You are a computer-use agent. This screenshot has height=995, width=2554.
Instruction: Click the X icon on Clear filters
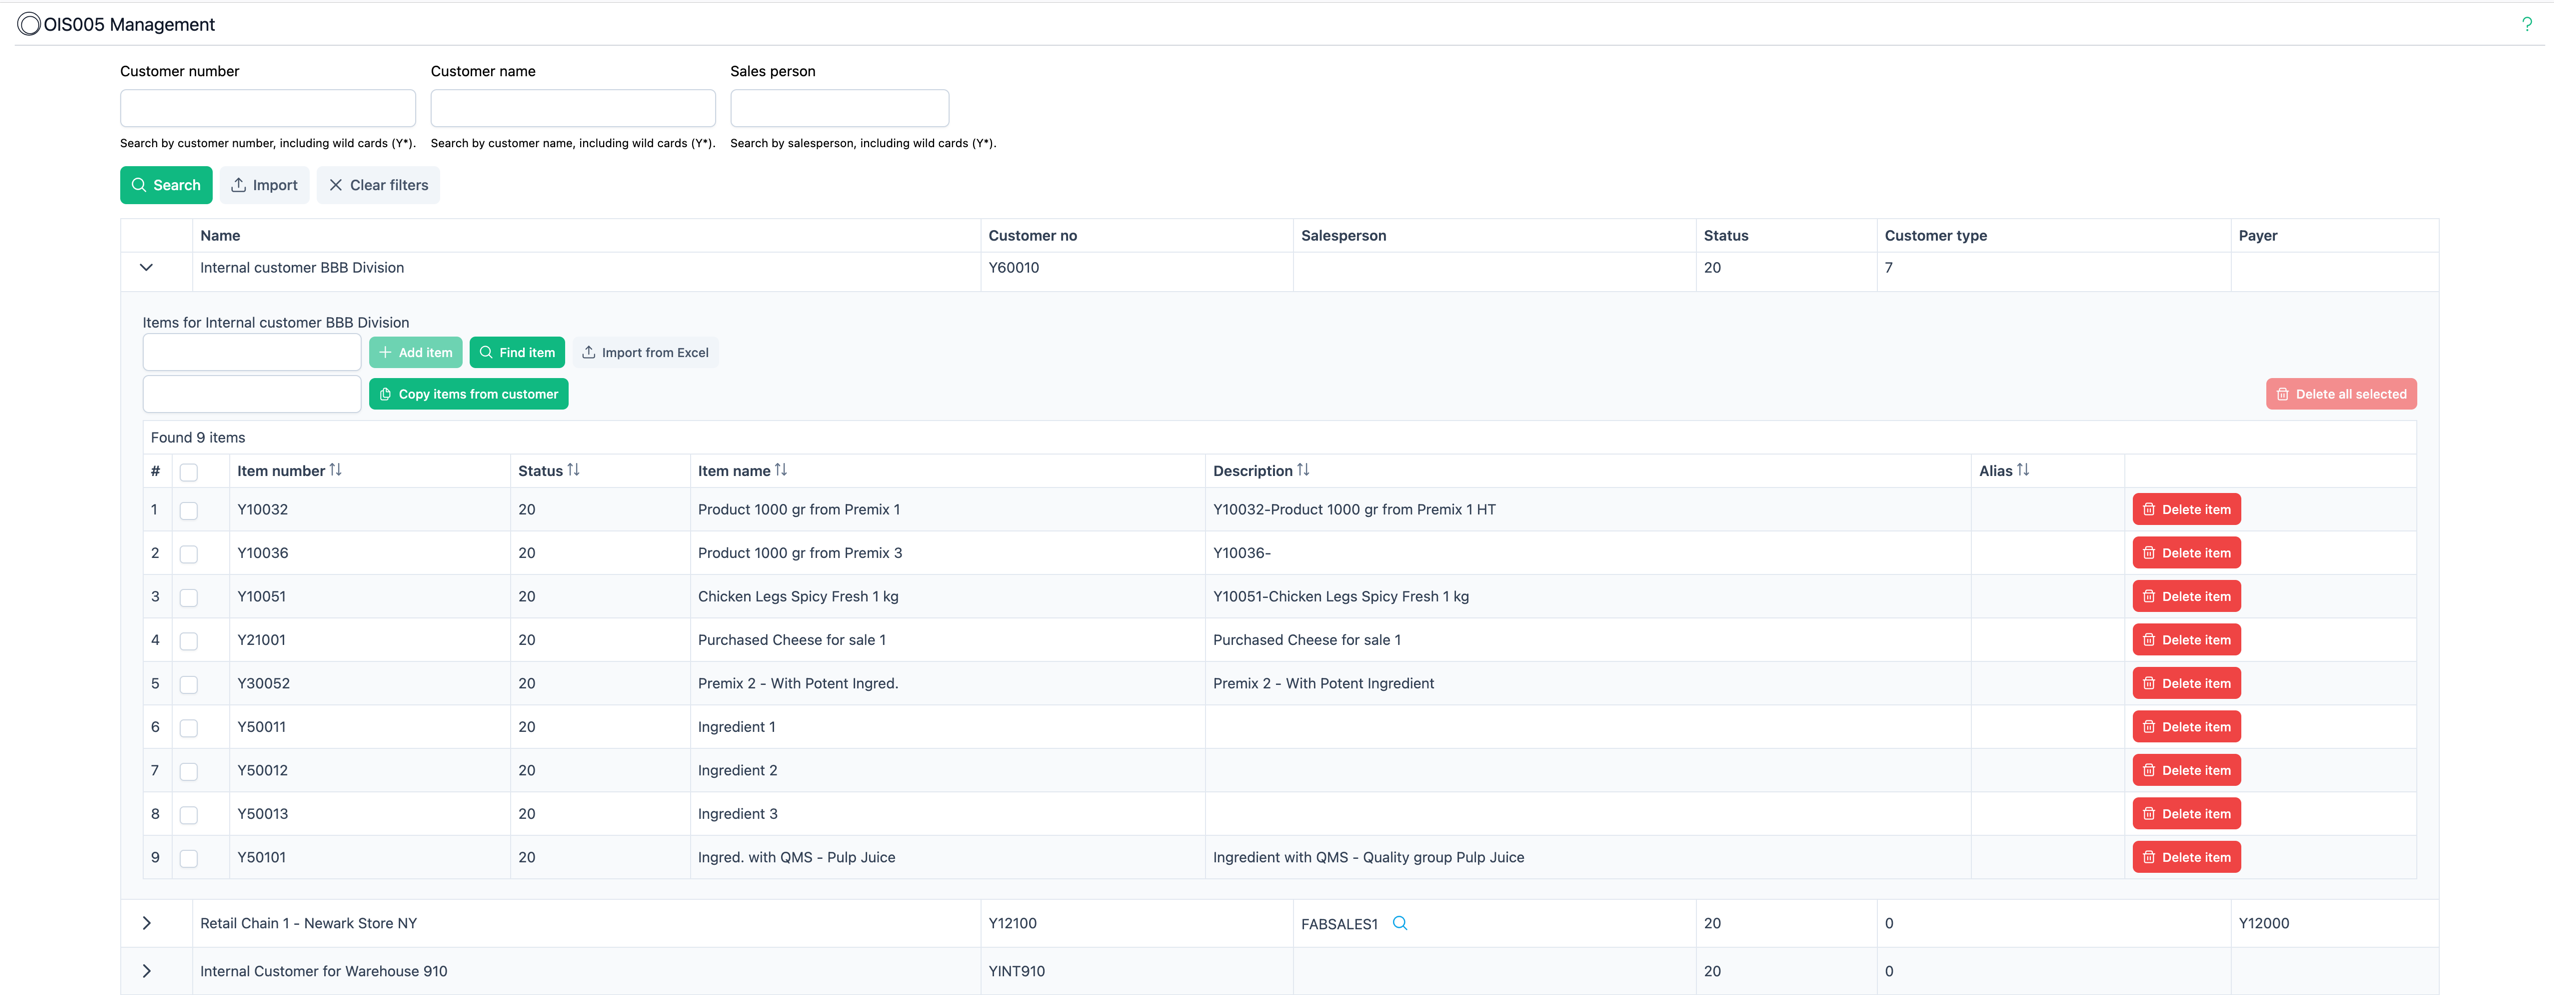(336, 185)
